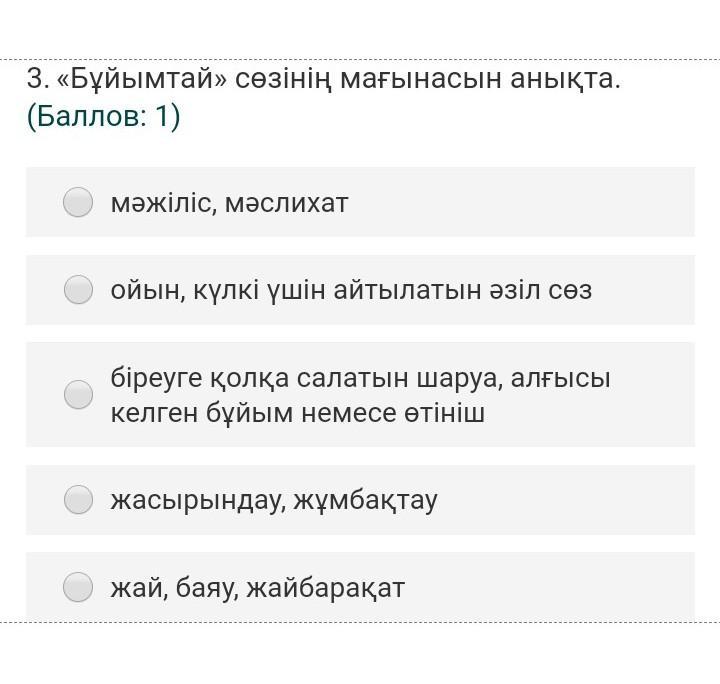Image resolution: width=720 pixels, height=684 pixels.
Task: Click the answer text «жай, баяу, жайбарақат»
Action: tap(257, 587)
